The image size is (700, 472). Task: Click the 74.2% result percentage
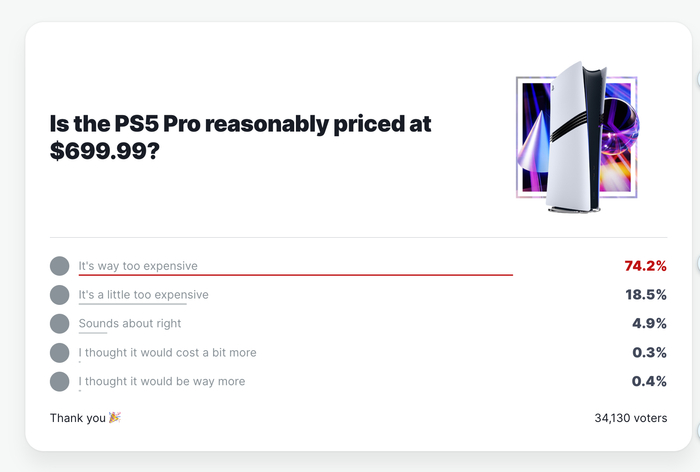point(645,266)
